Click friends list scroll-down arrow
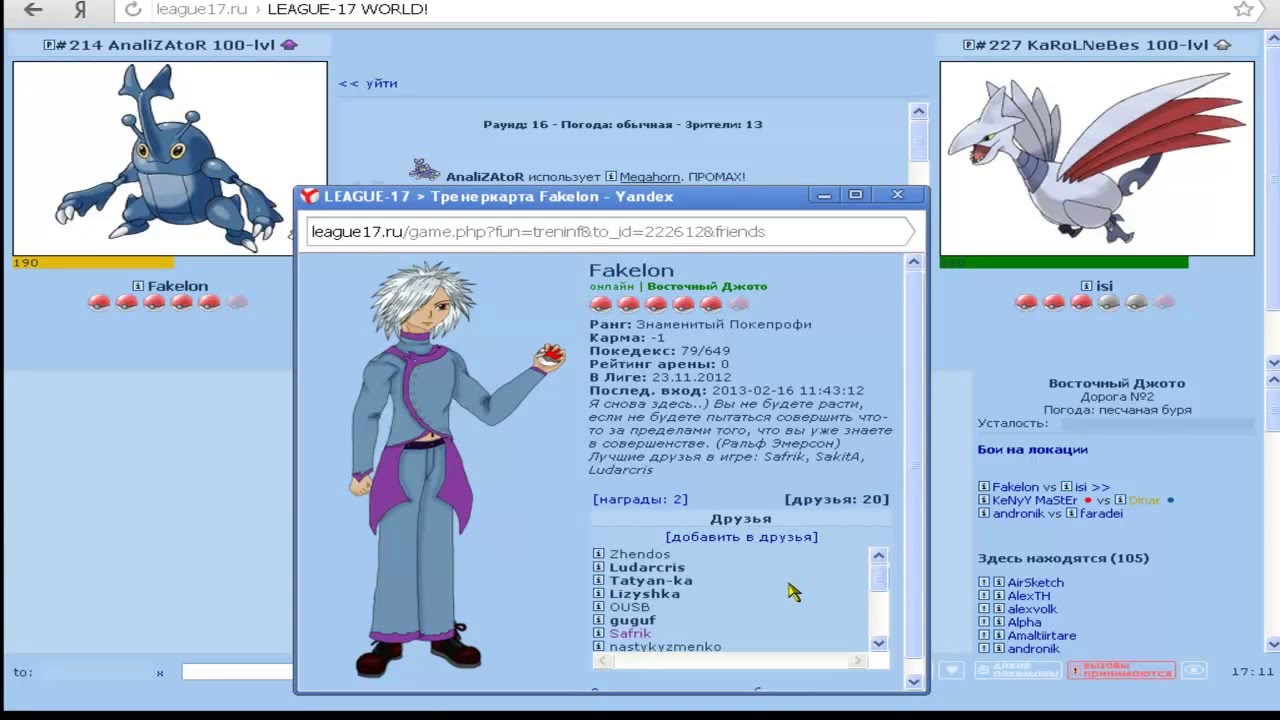 (x=879, y=643)
